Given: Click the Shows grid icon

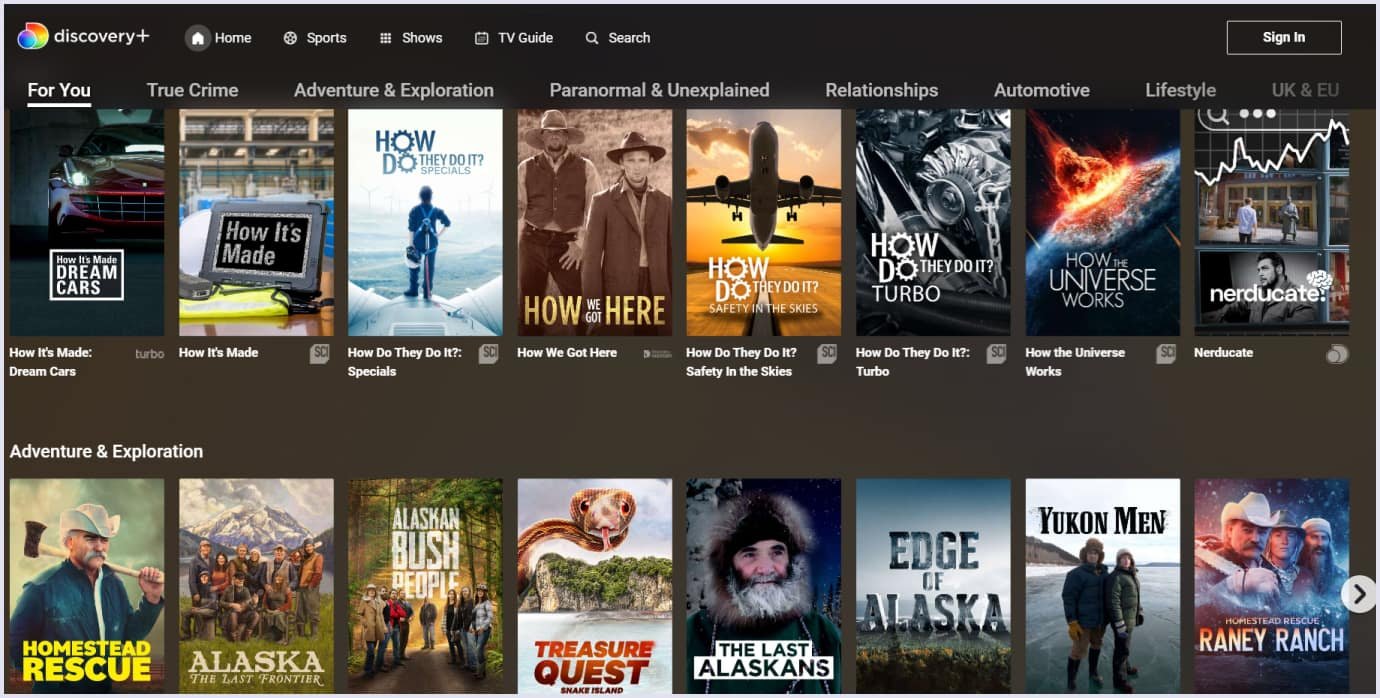Looking at the screenshot, I should [386, 38].
